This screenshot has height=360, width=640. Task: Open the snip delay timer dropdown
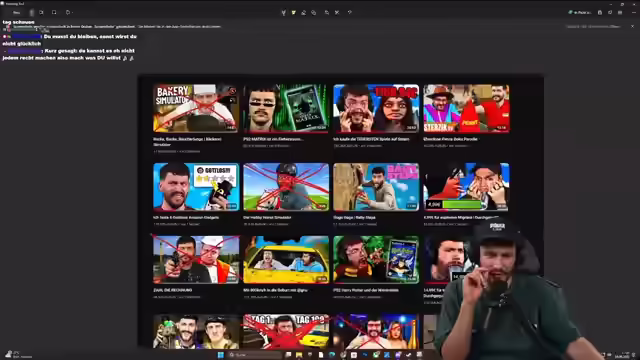click(69, 13)
